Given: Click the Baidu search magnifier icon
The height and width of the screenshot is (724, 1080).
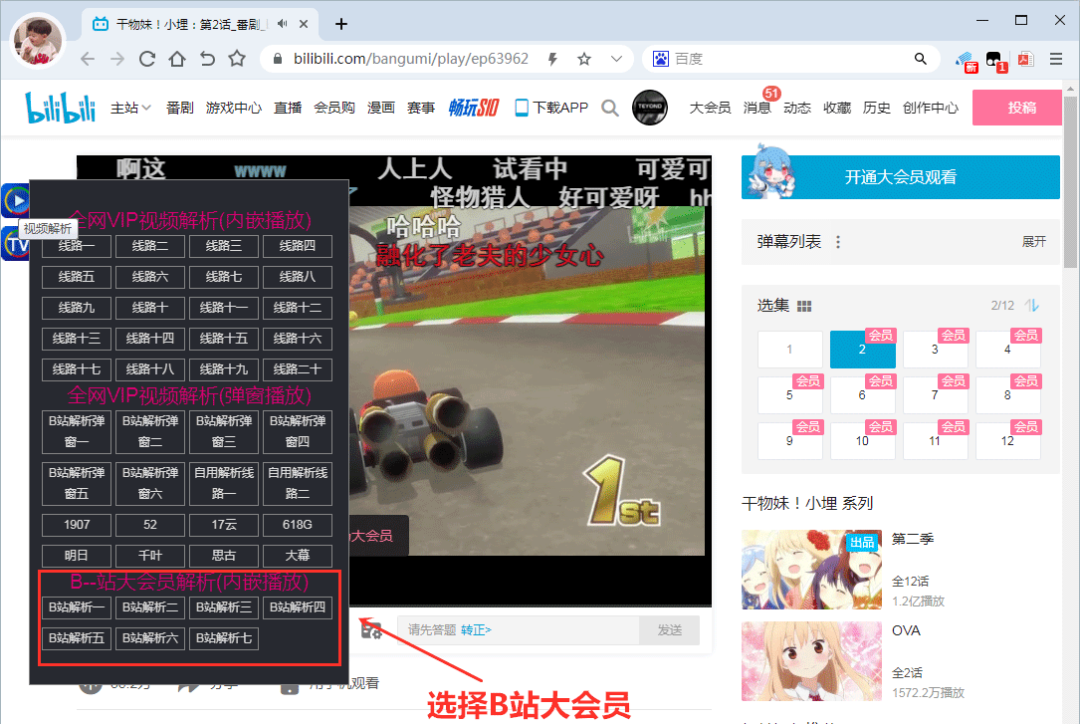Looking at the screenshot, I should coord(920,59).
